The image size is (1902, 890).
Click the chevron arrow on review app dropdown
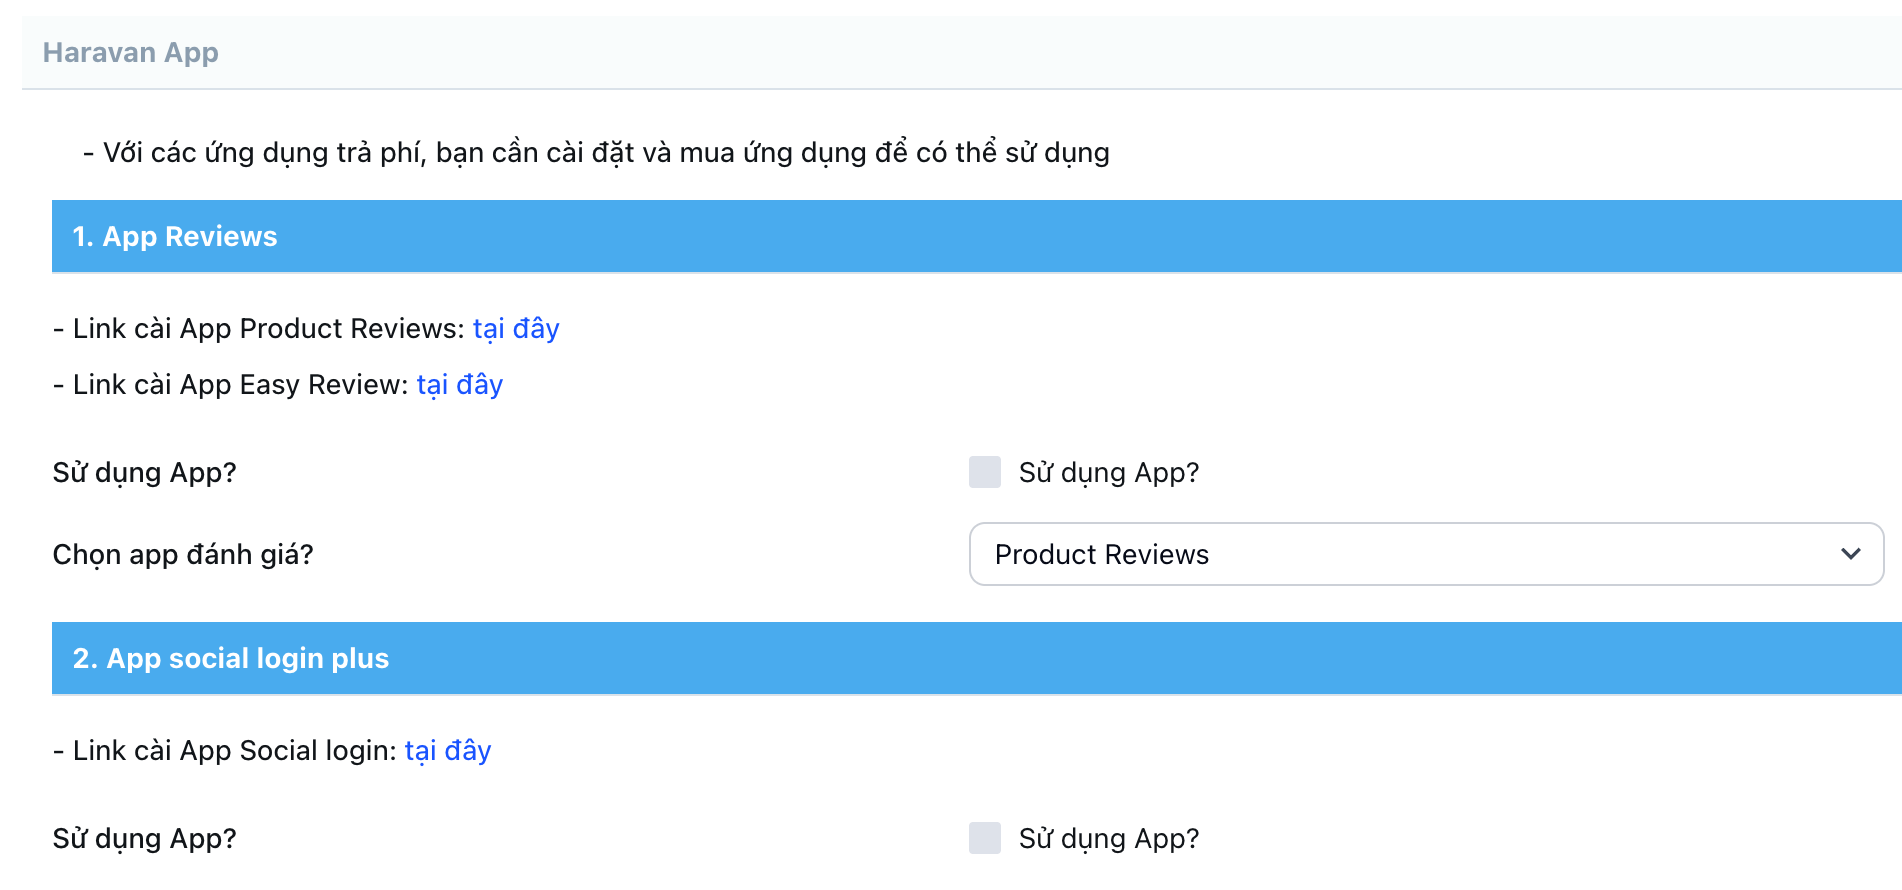pyautogui.click(x=1850, y=554)
